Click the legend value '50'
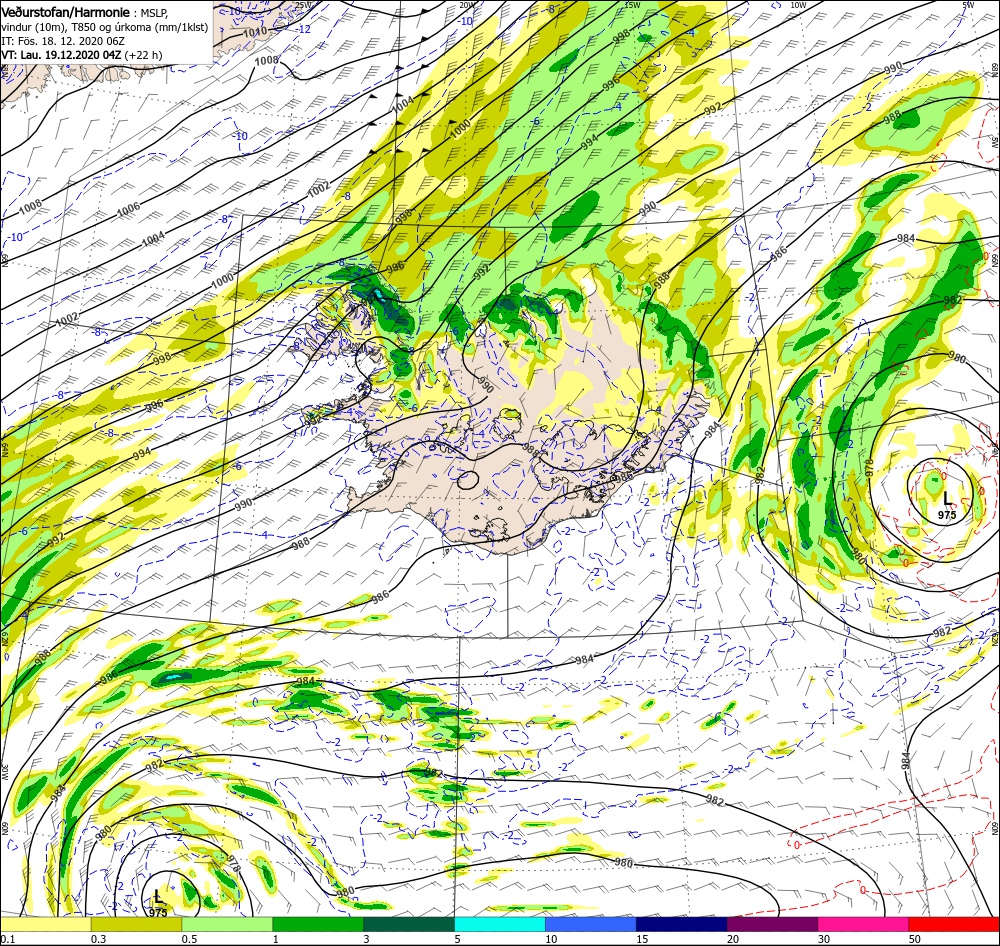The height and width of the screenshot is (946, 1000). coord(915,939)
